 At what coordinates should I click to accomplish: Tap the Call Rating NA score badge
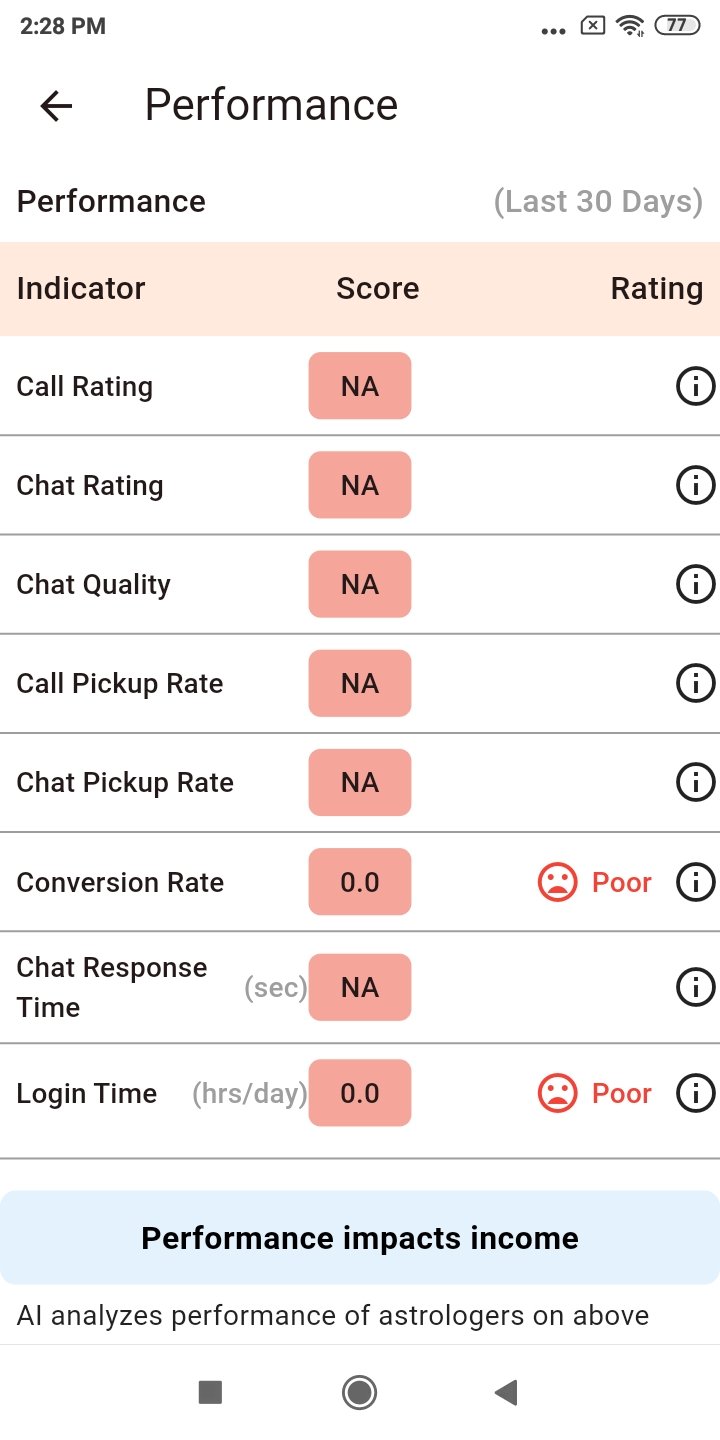pyautogui.click(x=360, y=386)
